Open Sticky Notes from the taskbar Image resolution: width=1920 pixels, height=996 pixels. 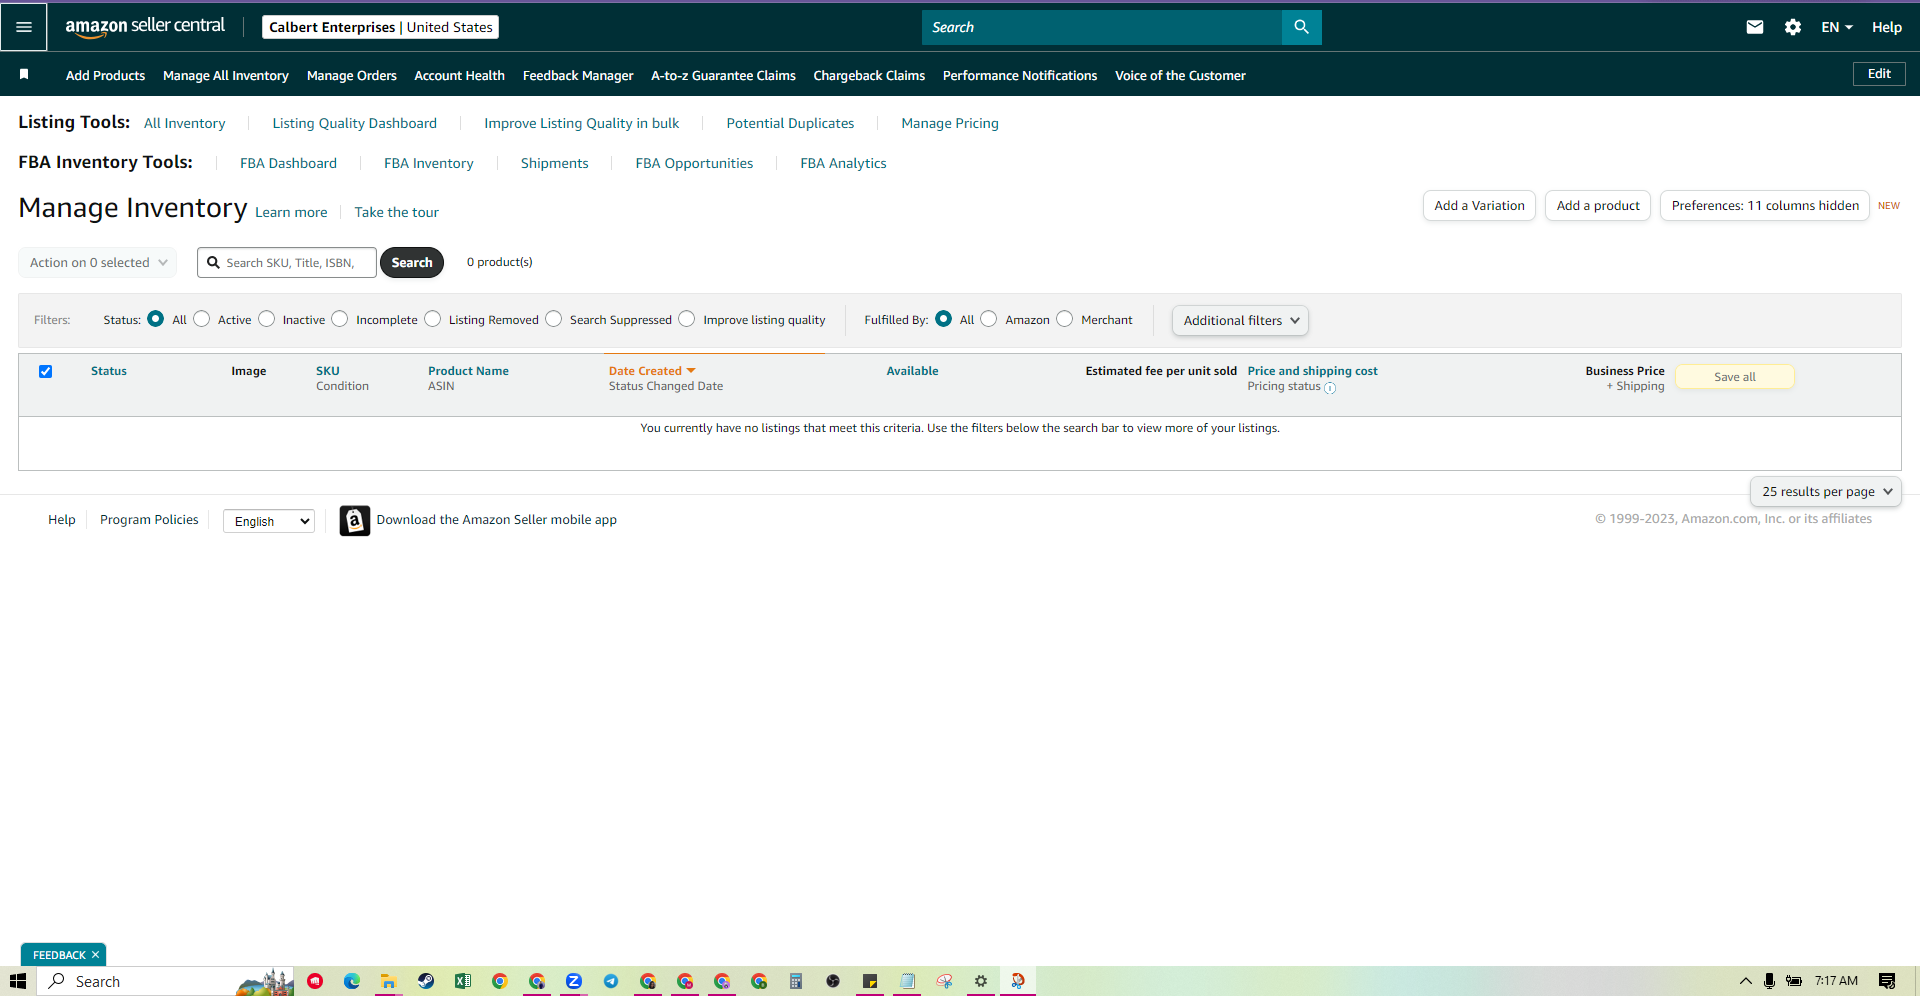870,981
